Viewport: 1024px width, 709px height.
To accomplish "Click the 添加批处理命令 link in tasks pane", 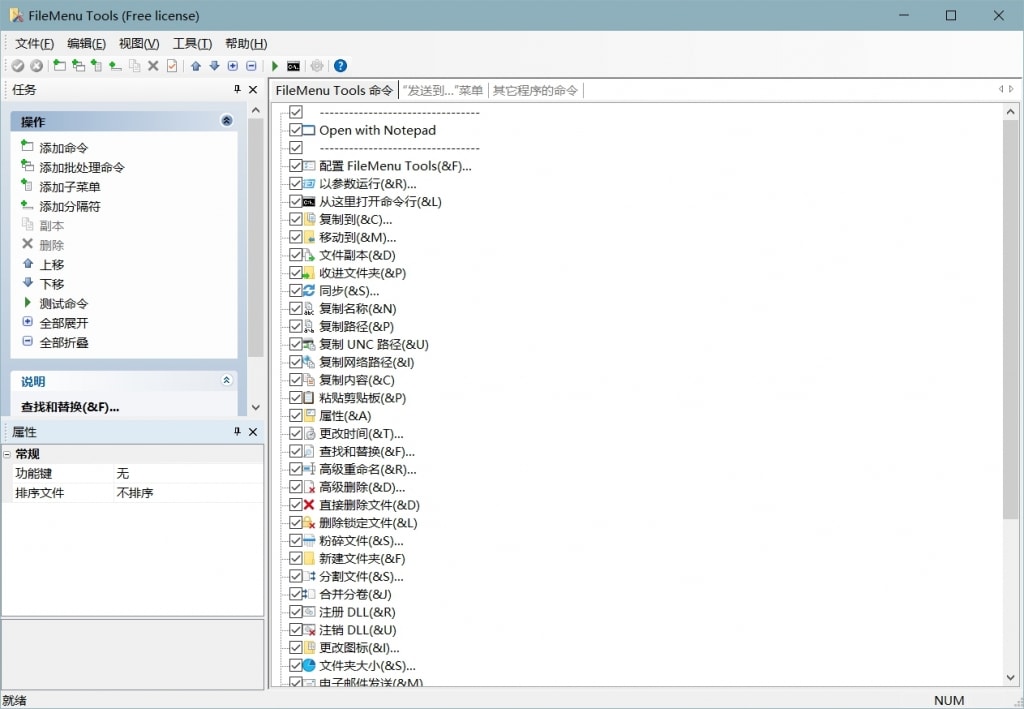I will pos(82,167).
